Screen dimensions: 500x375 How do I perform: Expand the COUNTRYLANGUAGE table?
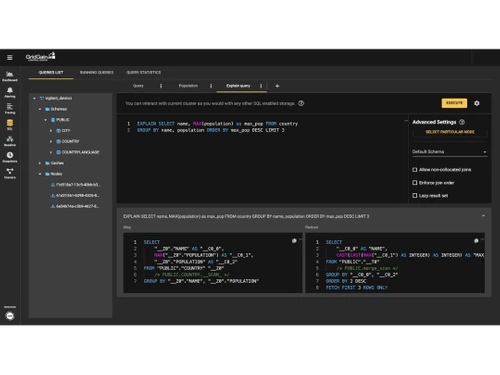pos(51,152)
